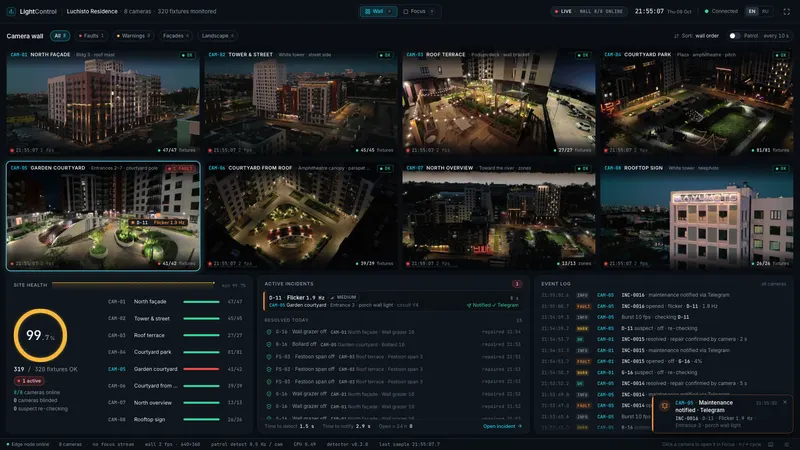The image size is (800, 450).
Task: Click the WARN tag on D-11 suspect event
Action: [x=583, y=328]
